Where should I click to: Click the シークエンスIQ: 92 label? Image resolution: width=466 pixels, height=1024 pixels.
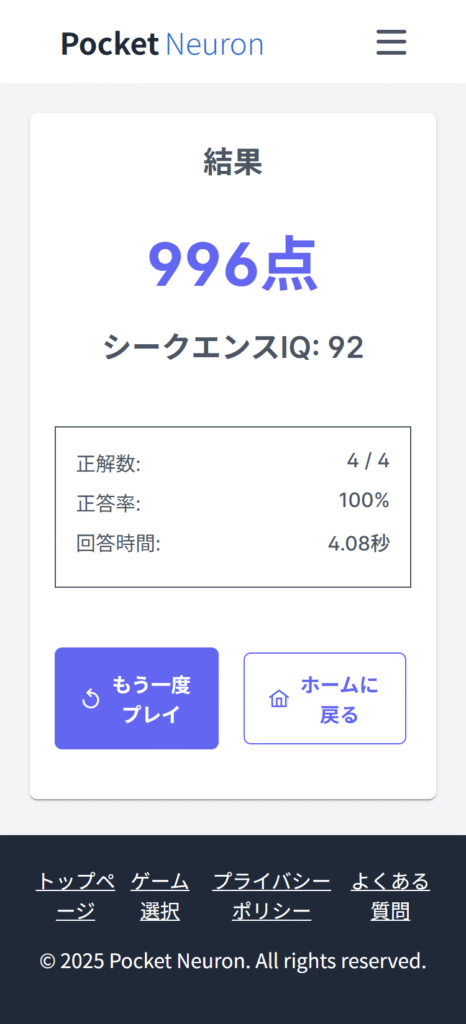coord(233,347)
